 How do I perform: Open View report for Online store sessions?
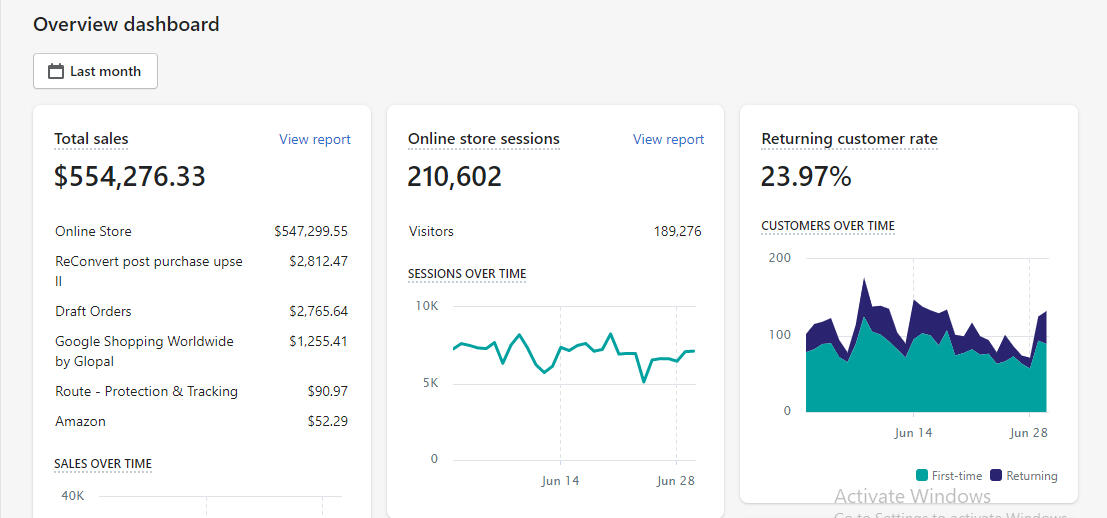pyautogui.click(x=668, y=140)
